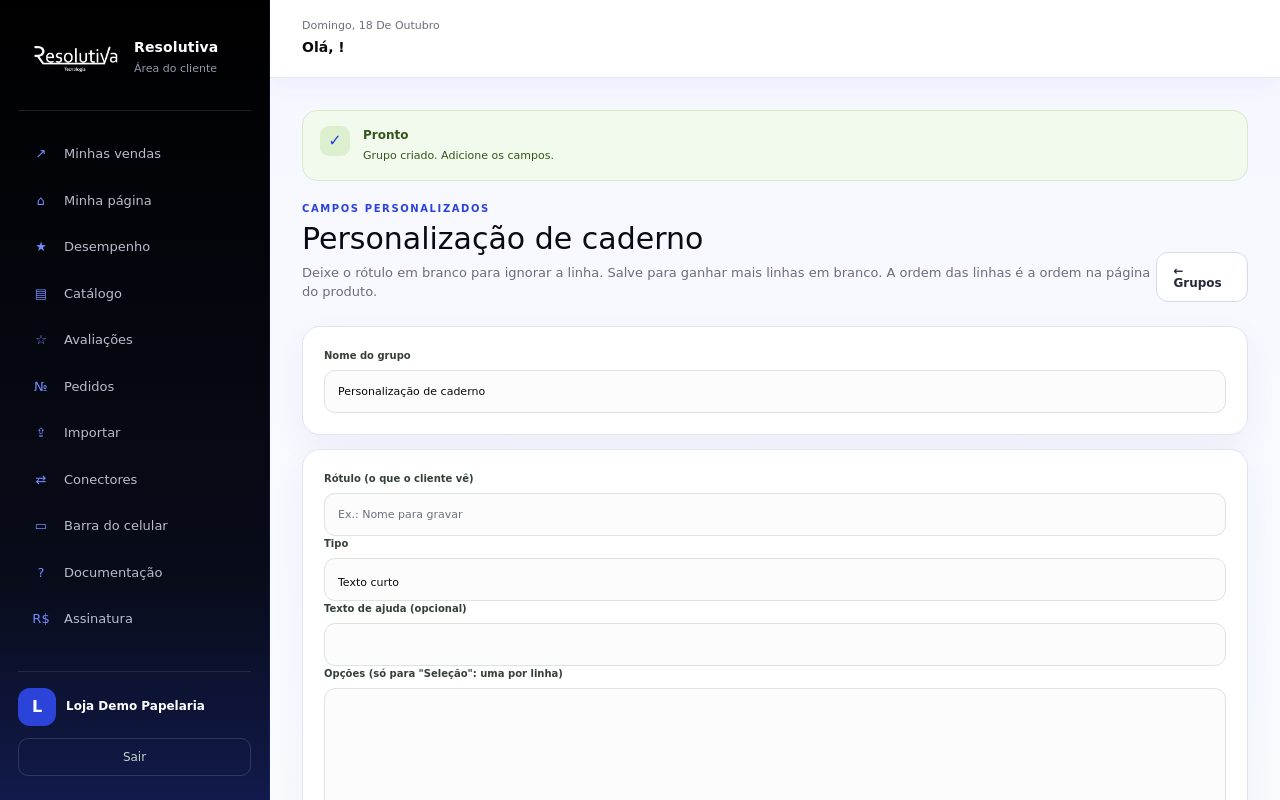Click the Resolutiva logo in sidebar
Viewport: 1280px width, 800px height.
tap(76, 58)
